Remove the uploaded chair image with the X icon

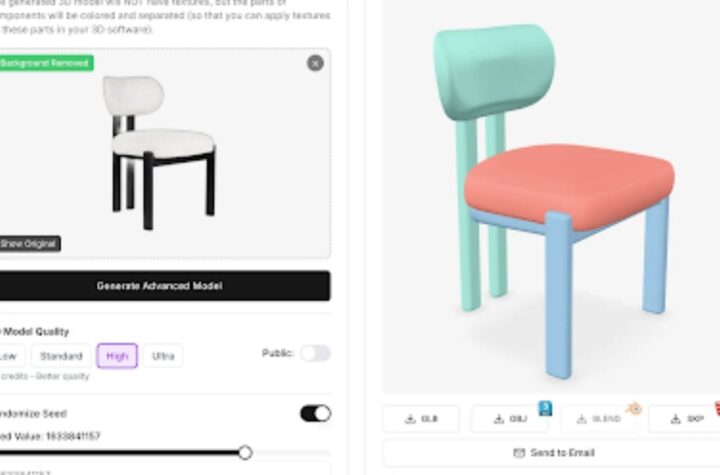(x=315, y=63)
